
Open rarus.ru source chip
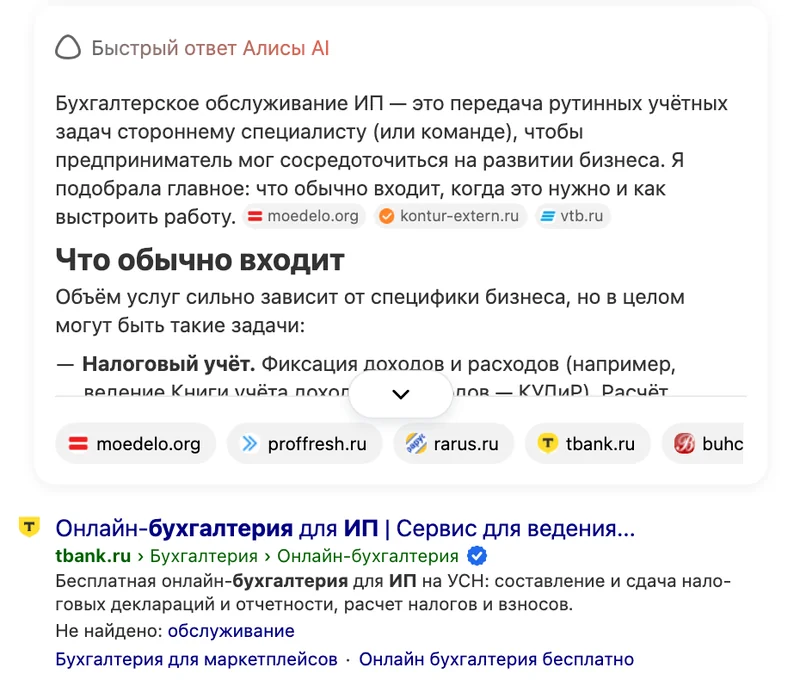[453, 444]
